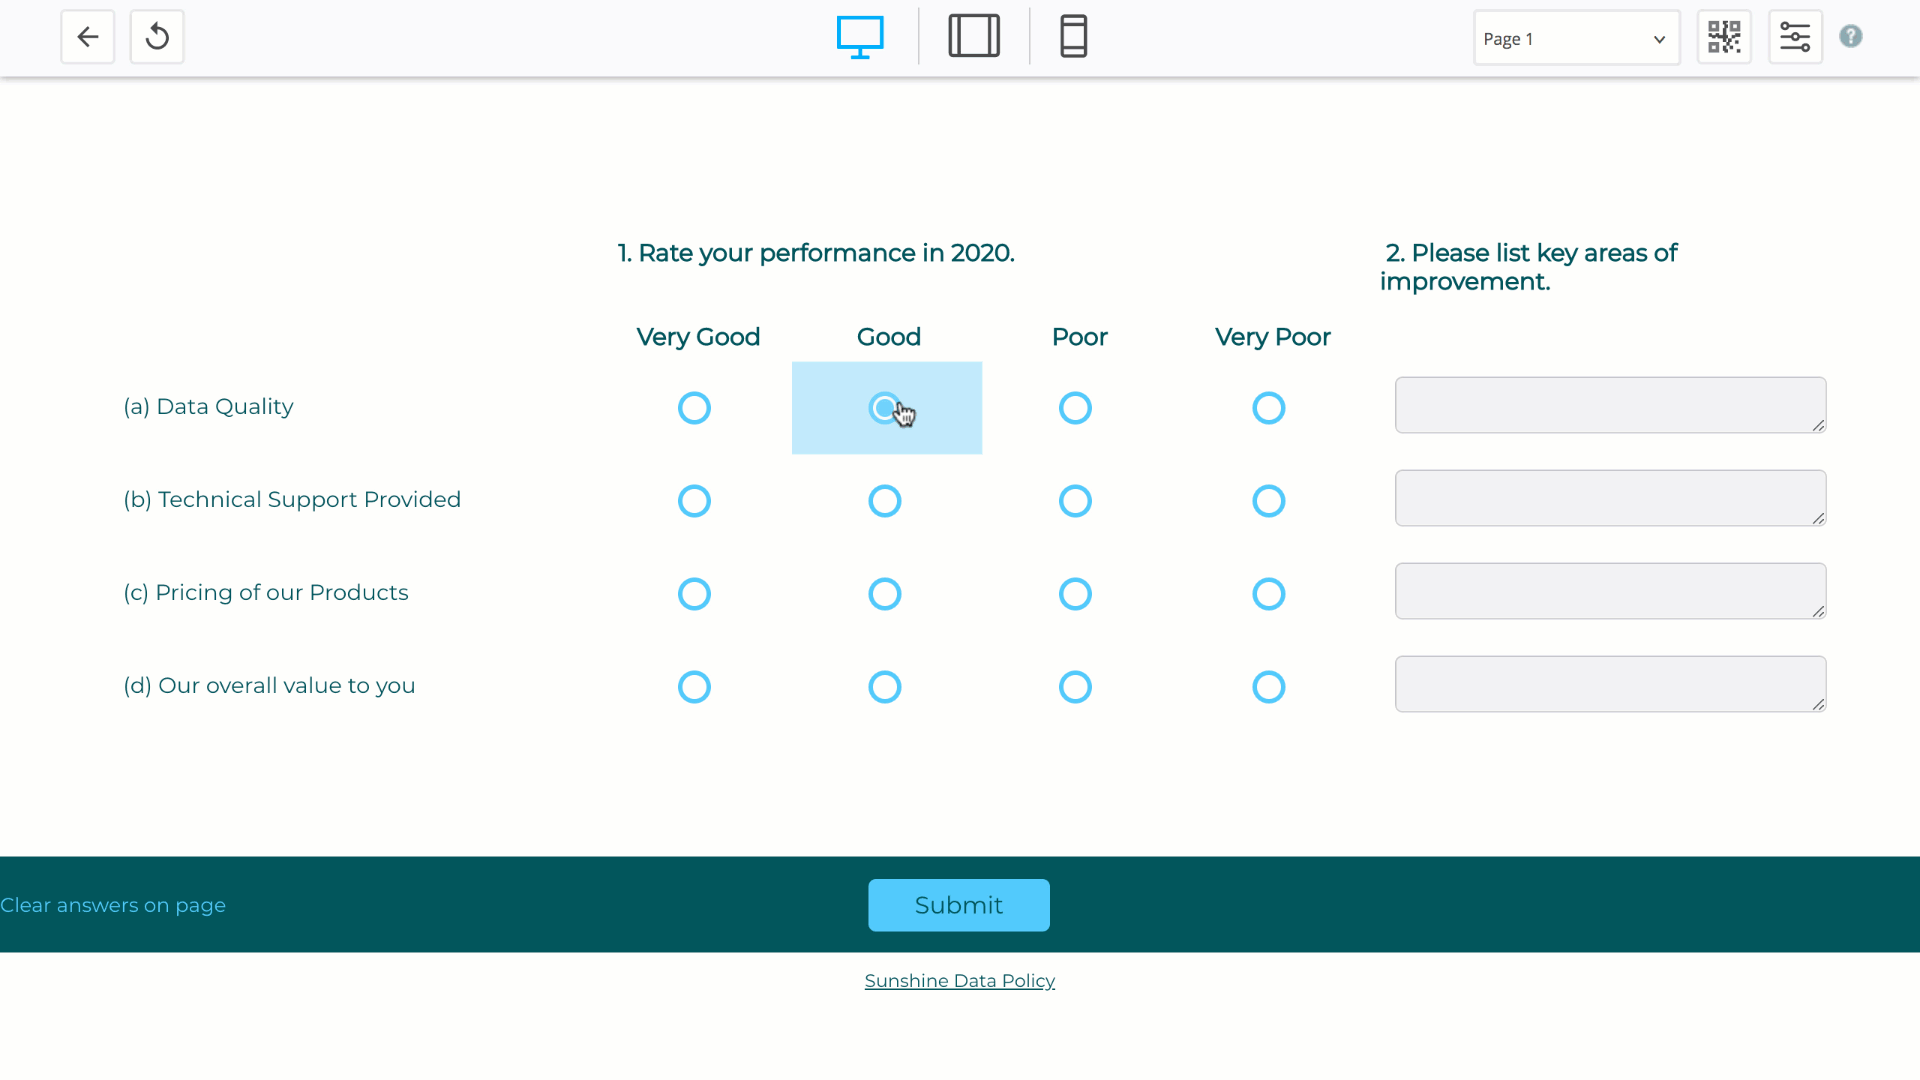
Task: Click the improvement text box for Data Quality
Action: (x=1609, y=405)
